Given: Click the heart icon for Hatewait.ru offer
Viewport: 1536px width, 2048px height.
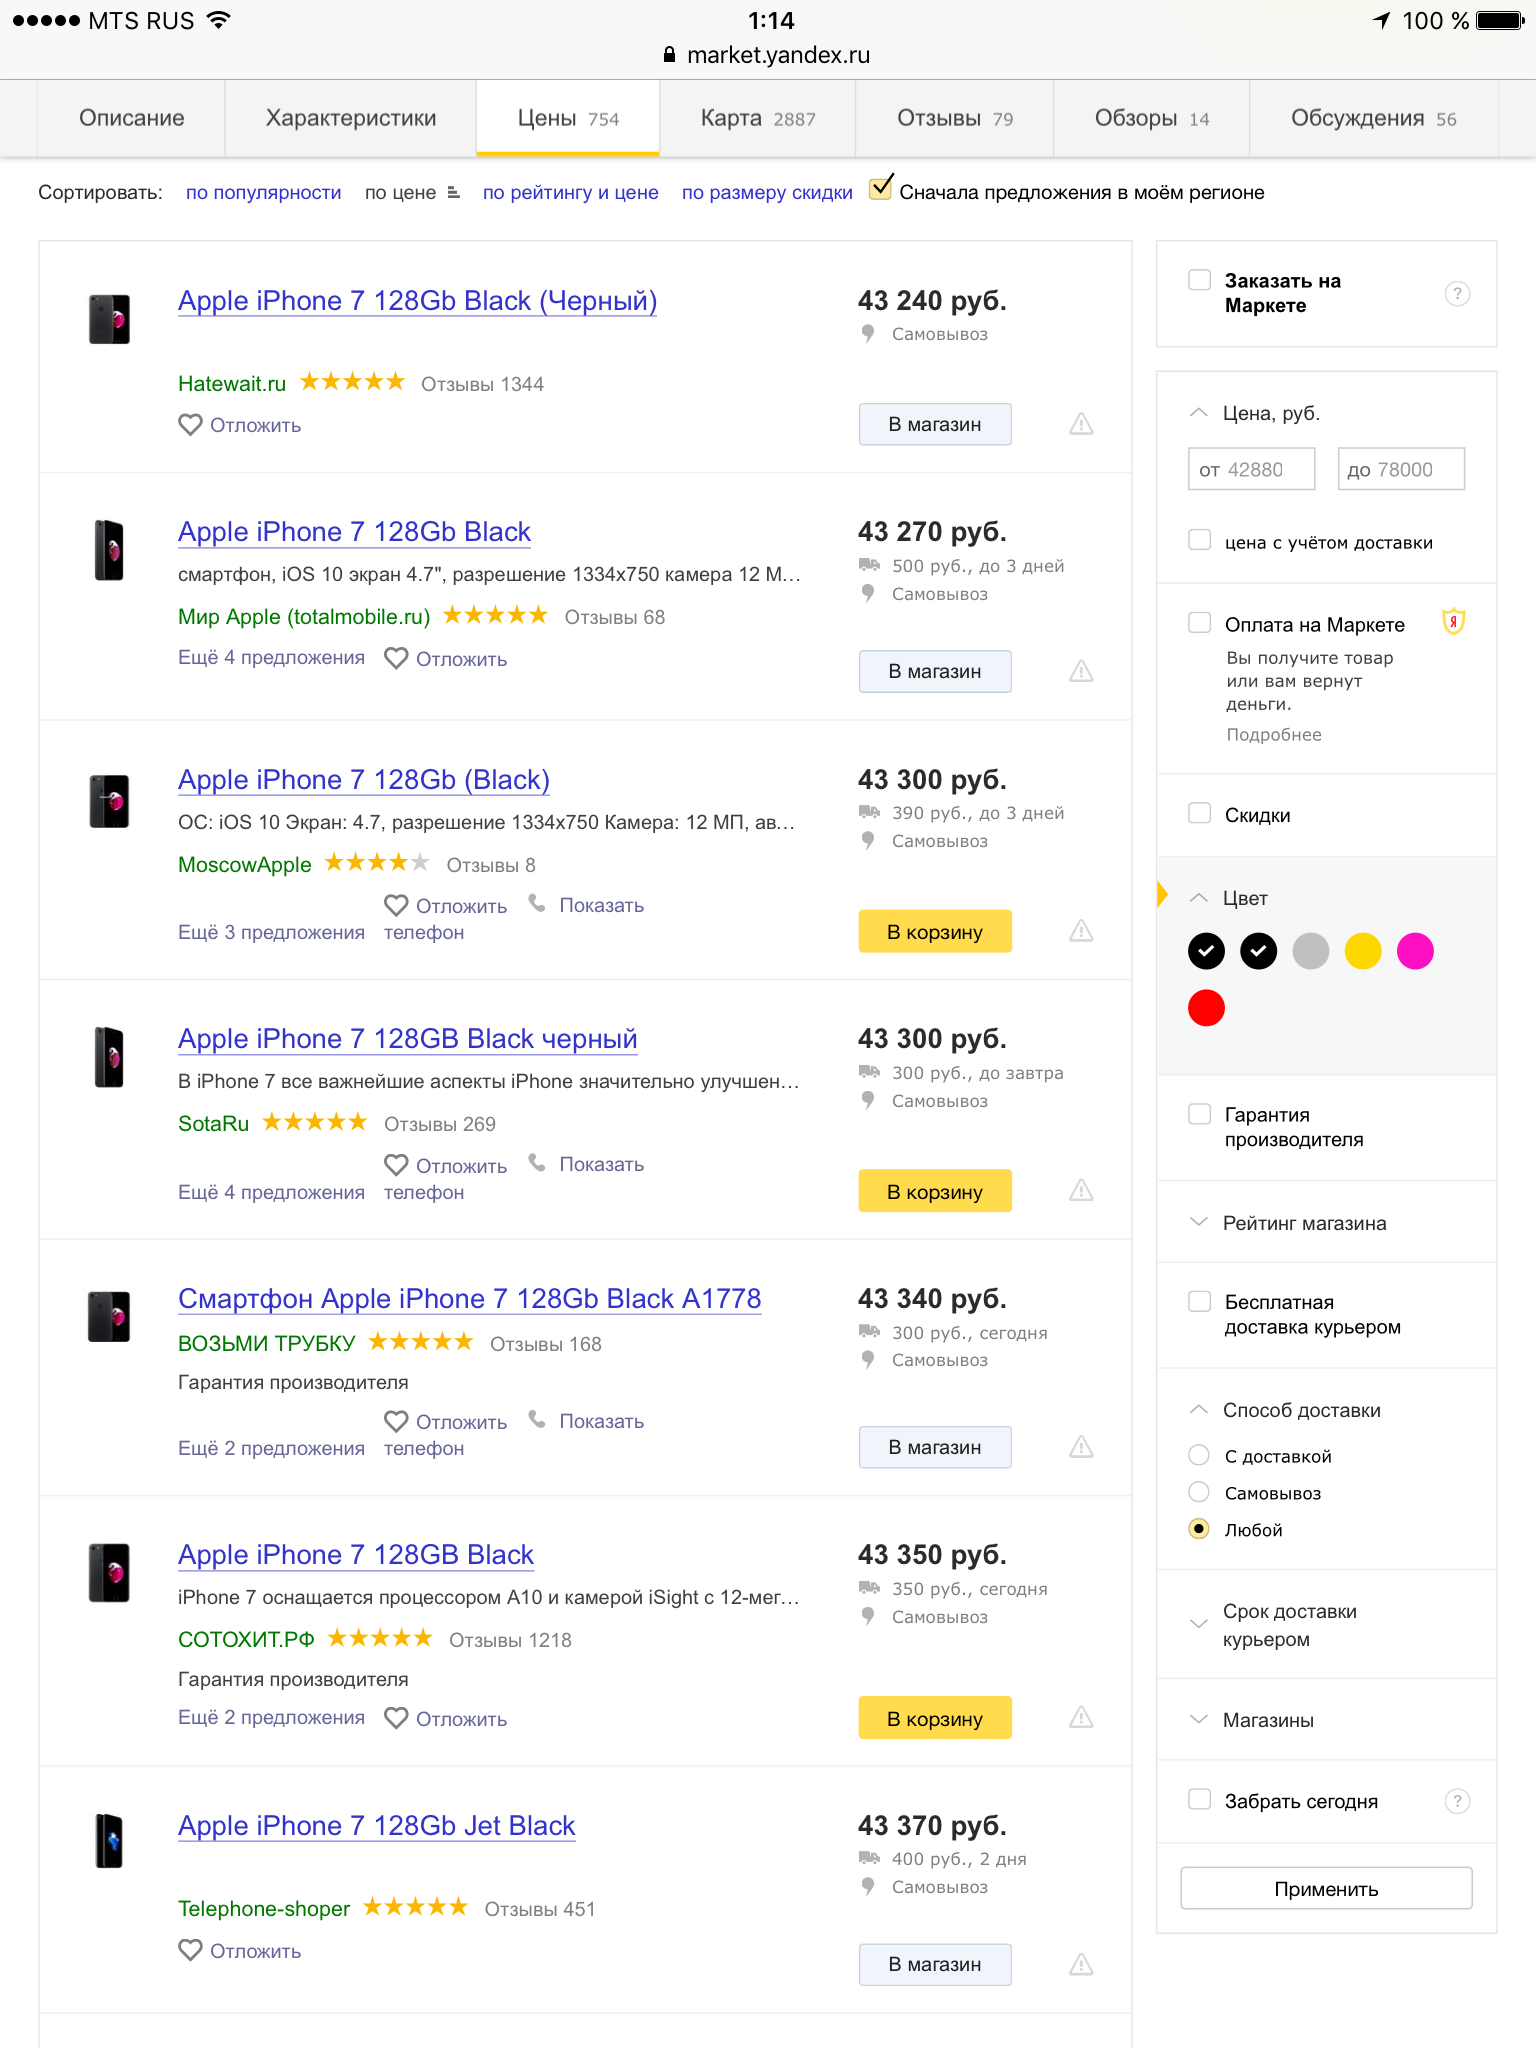Looking at the screenshot, I should click(190, 425).
